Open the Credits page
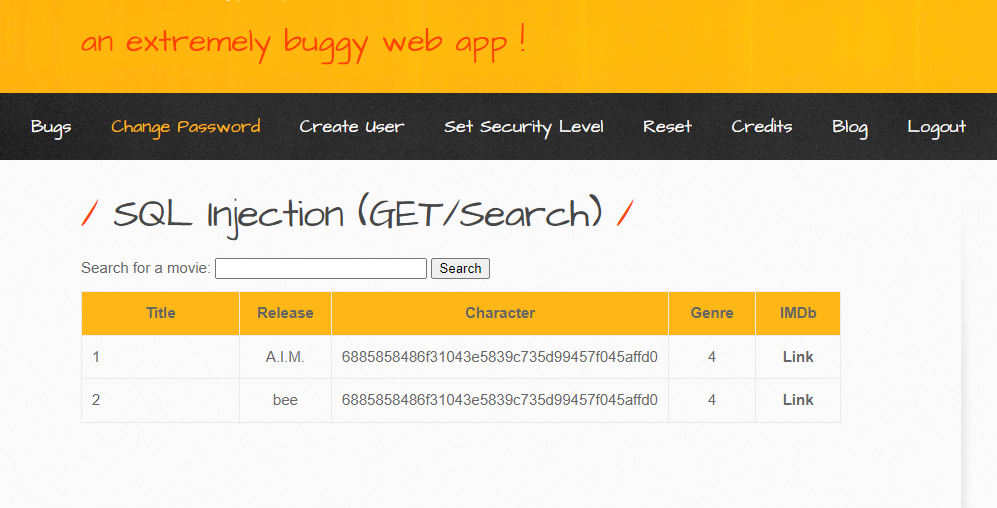This screenshot has height=508, width=997. [762, 127]
